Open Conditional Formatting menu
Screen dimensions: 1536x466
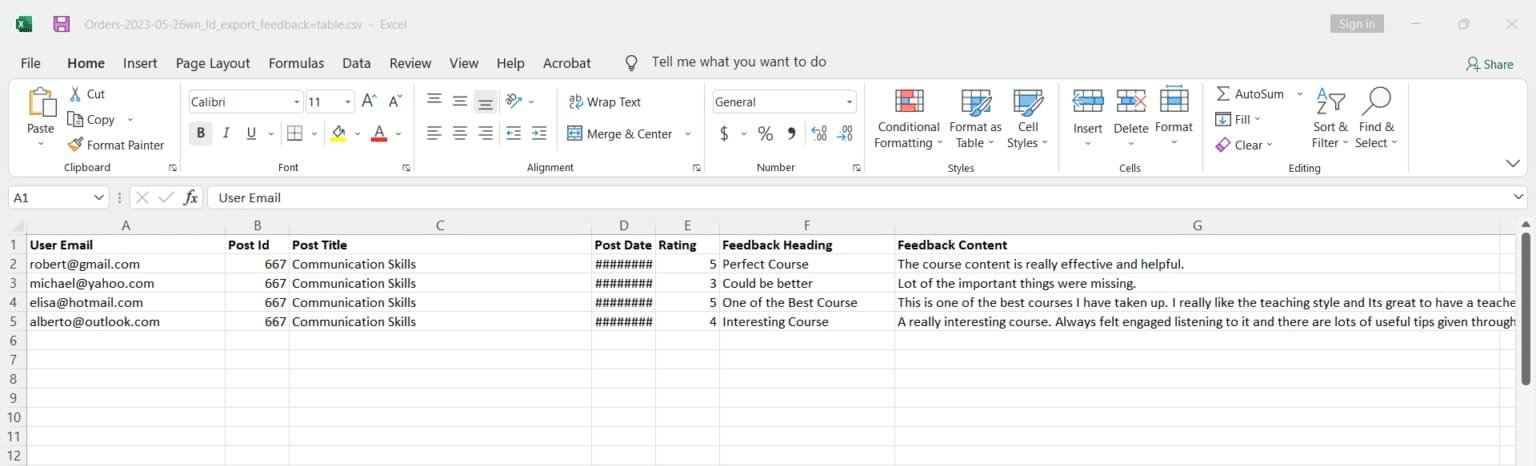(x=908, y=120)
